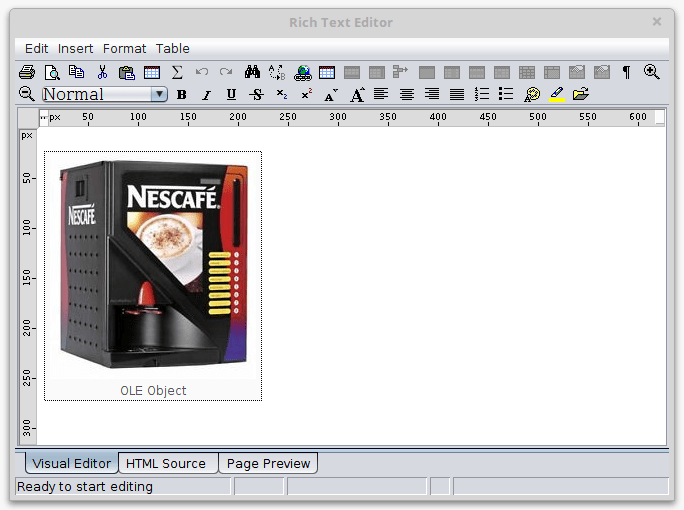684x510 pixels.
Task: Toggle Strikethrough formatting
Action: coord(256,95)
